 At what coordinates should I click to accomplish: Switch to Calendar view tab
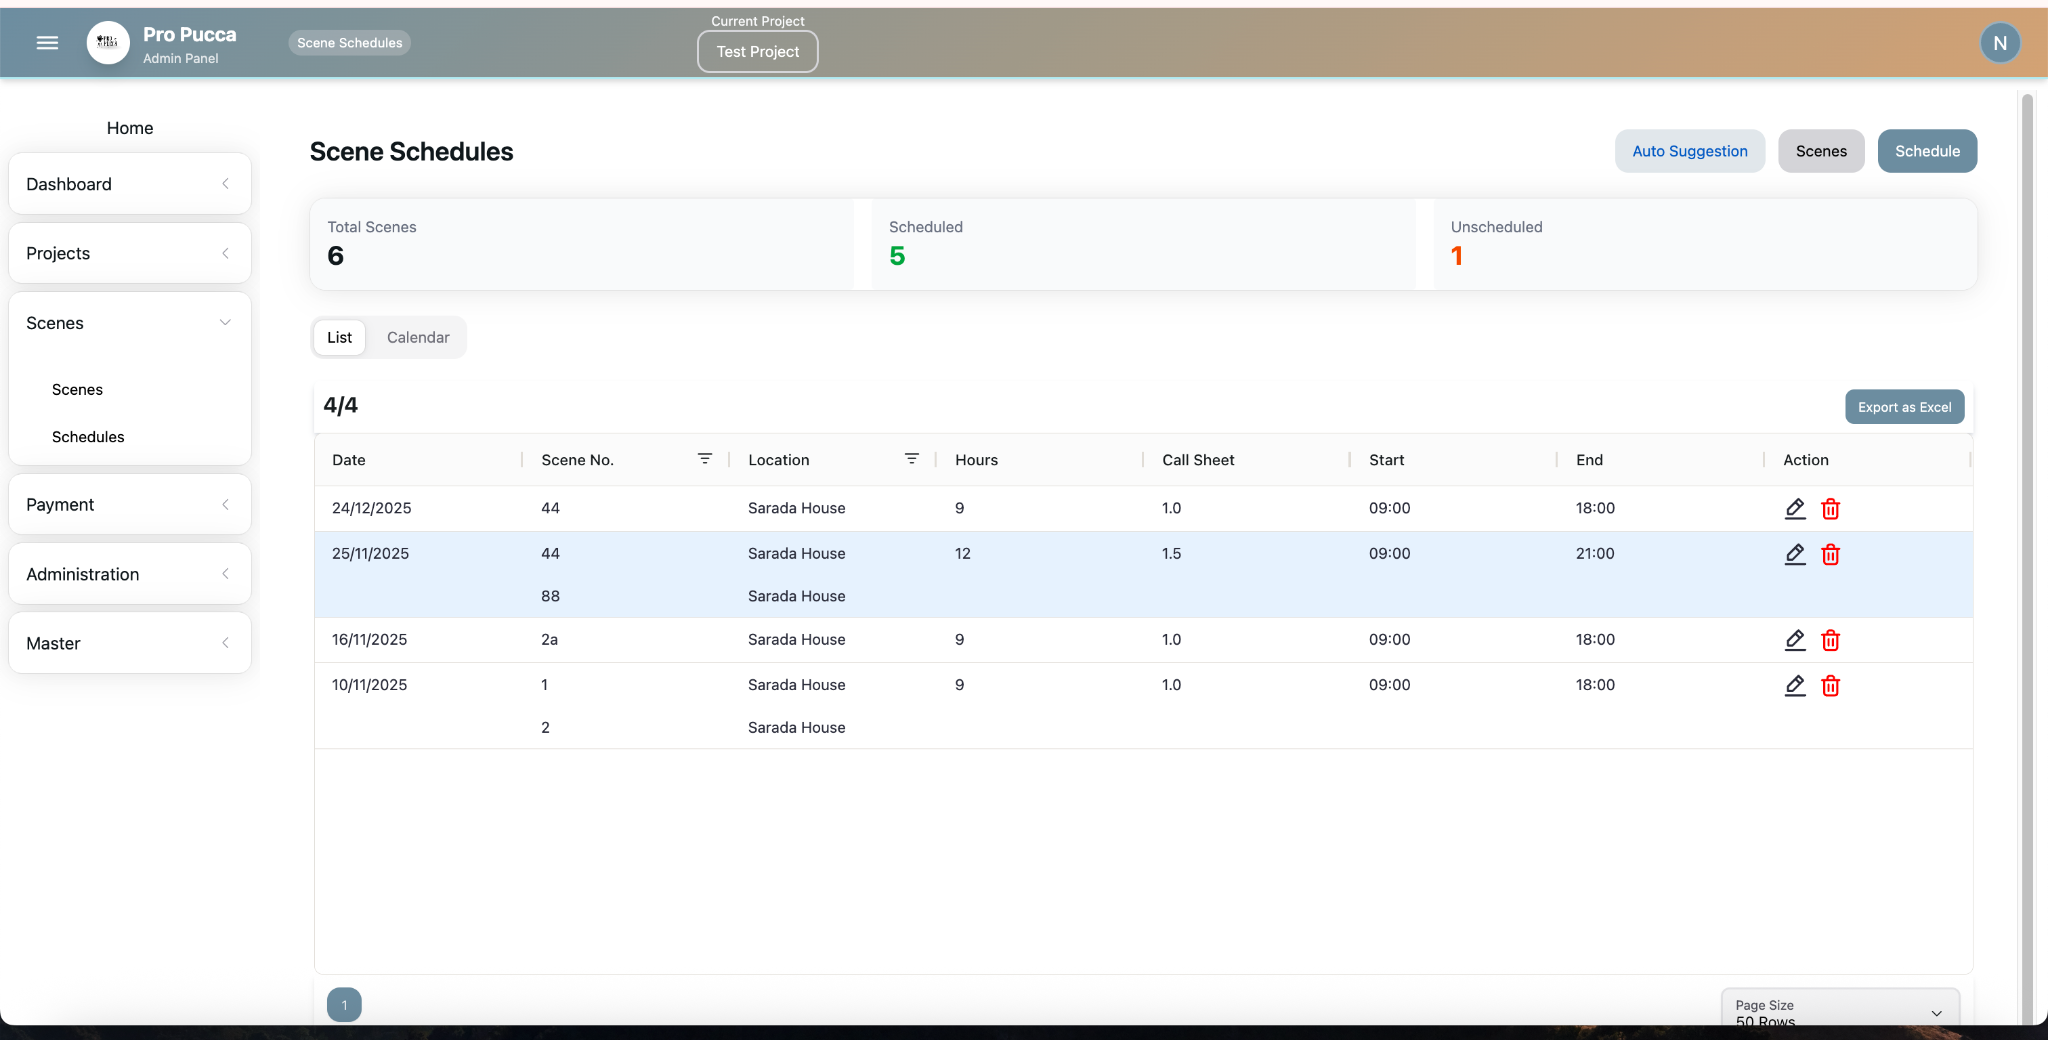pos(418,338)
